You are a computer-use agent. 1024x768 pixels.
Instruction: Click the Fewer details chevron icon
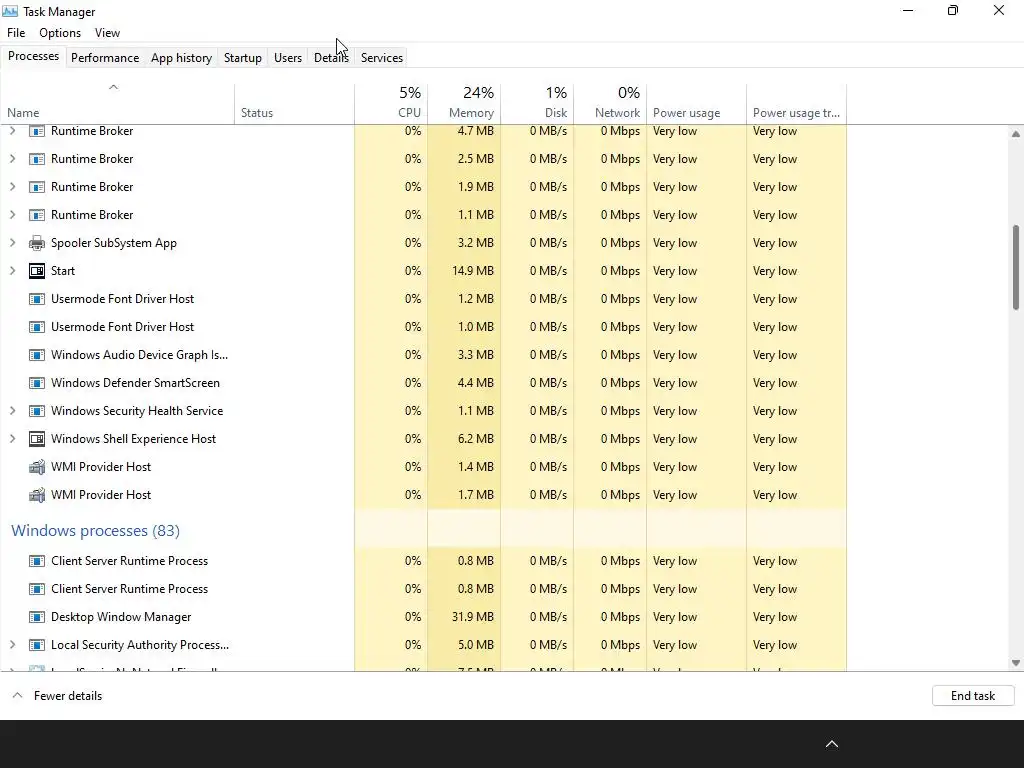(18, 696)
